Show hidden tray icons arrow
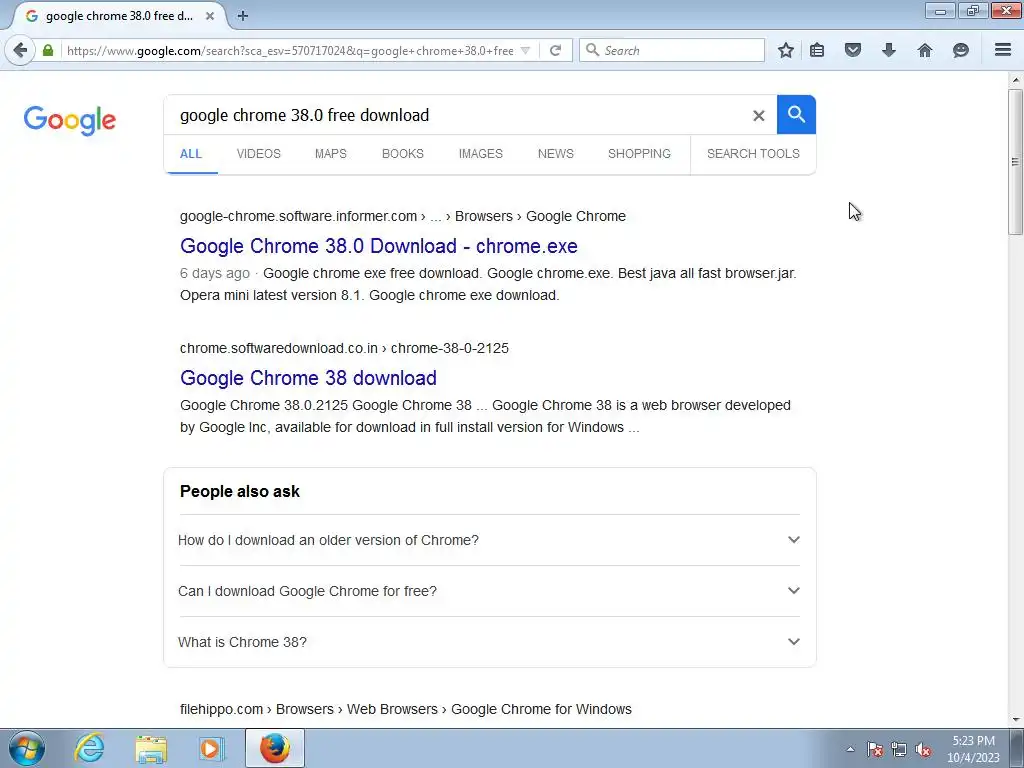Viewport: 1024px width, 768px height. (850, 749)
